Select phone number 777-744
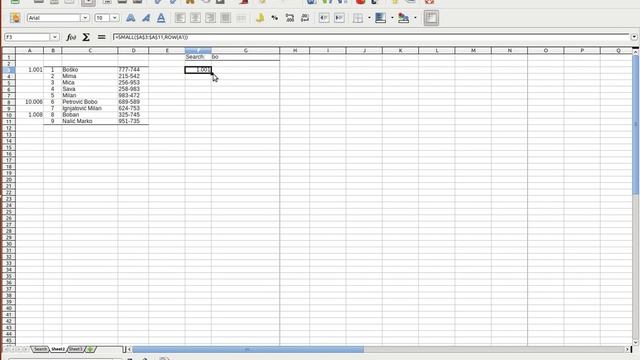 (x=133, y=70)
